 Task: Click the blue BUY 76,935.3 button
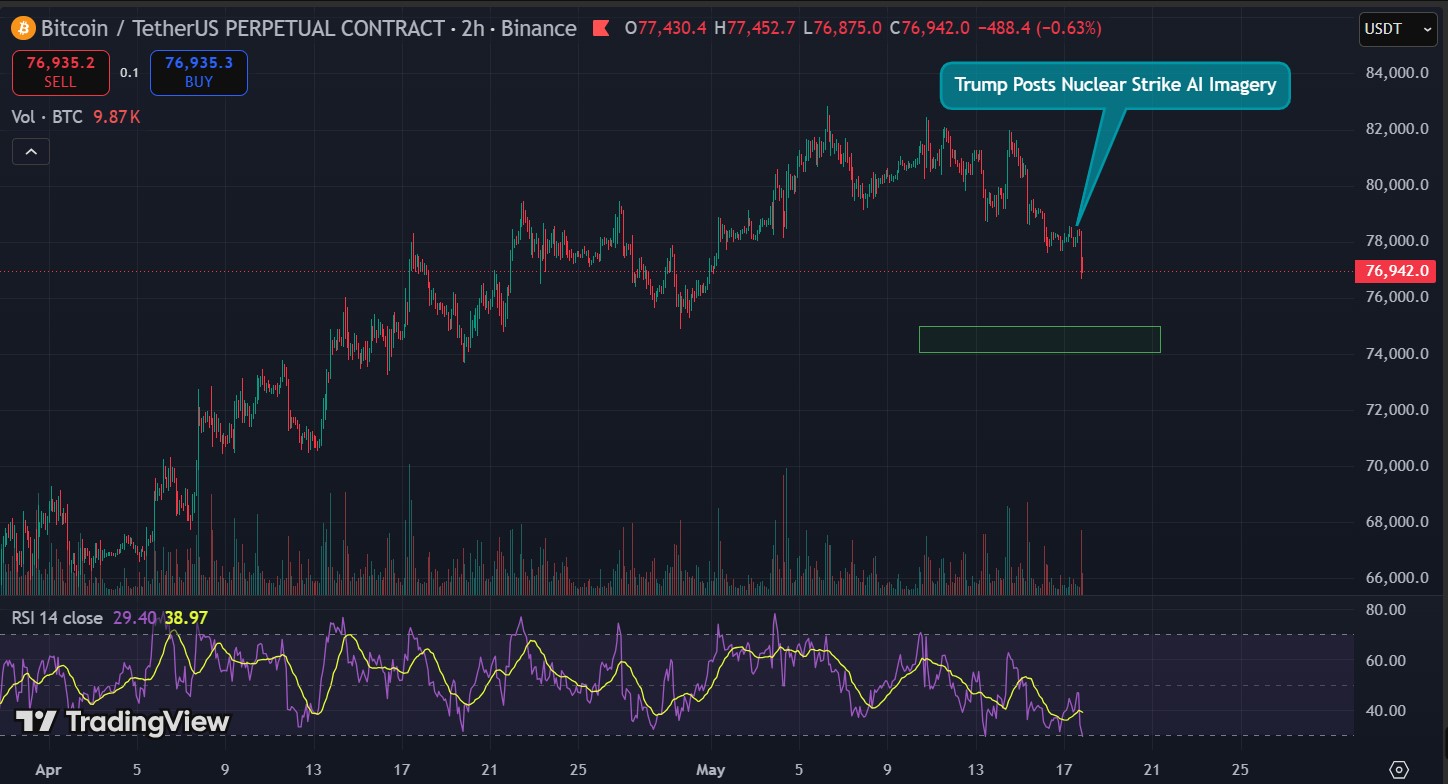(198, 73)
